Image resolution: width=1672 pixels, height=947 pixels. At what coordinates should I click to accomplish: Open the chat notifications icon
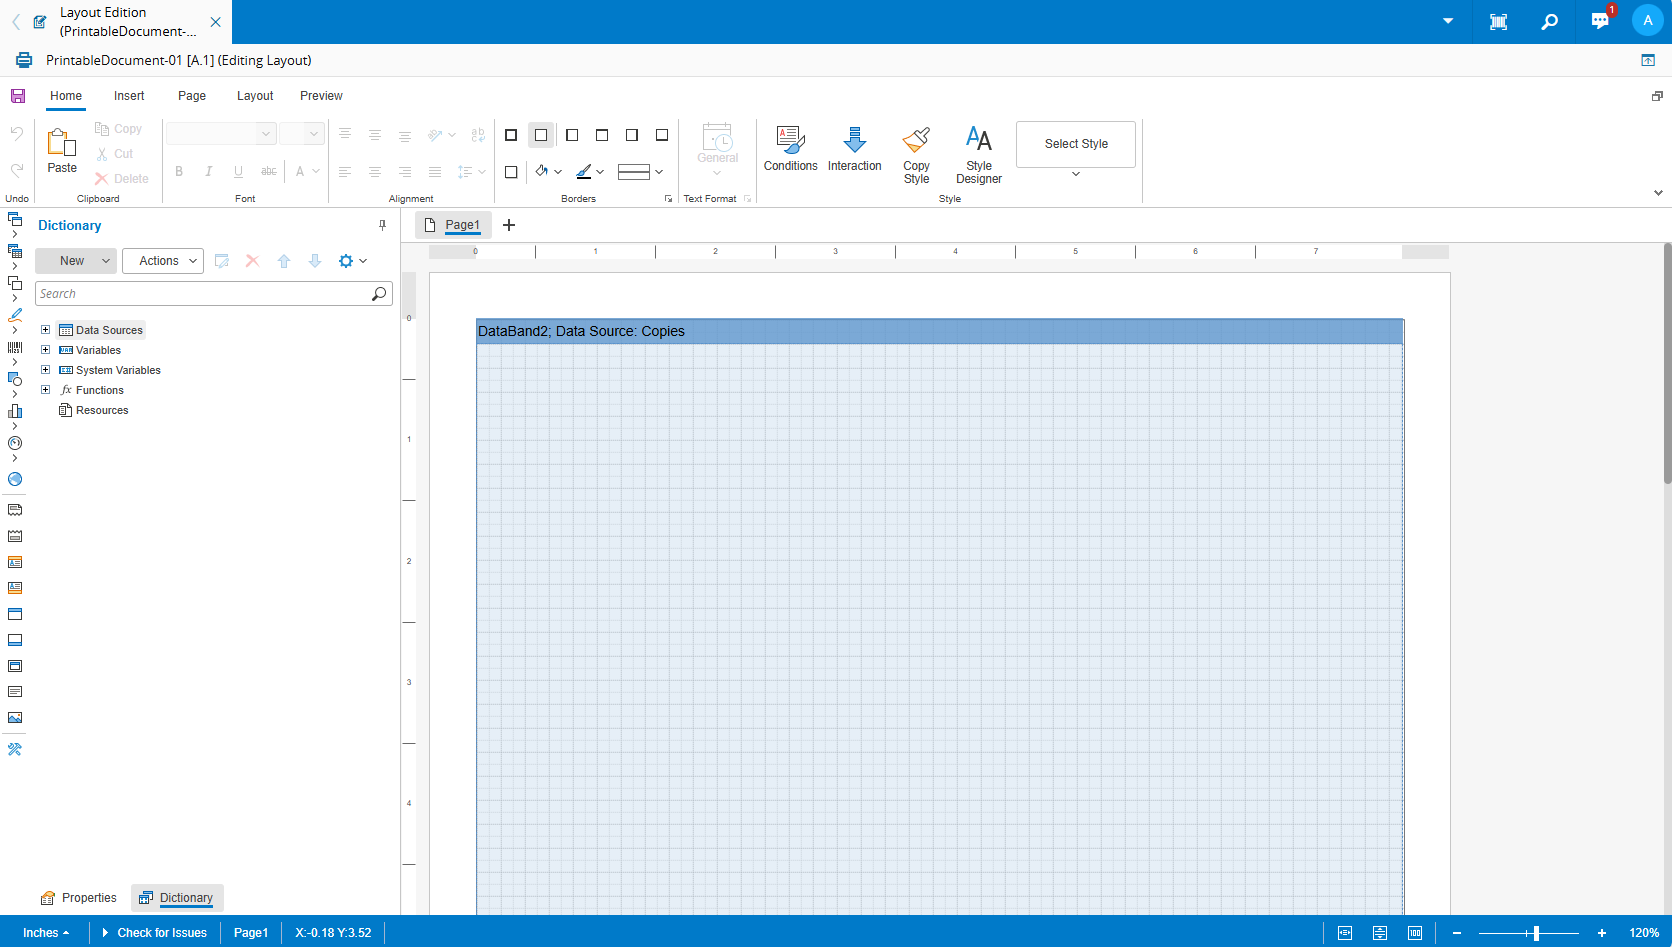point(1600,21)
